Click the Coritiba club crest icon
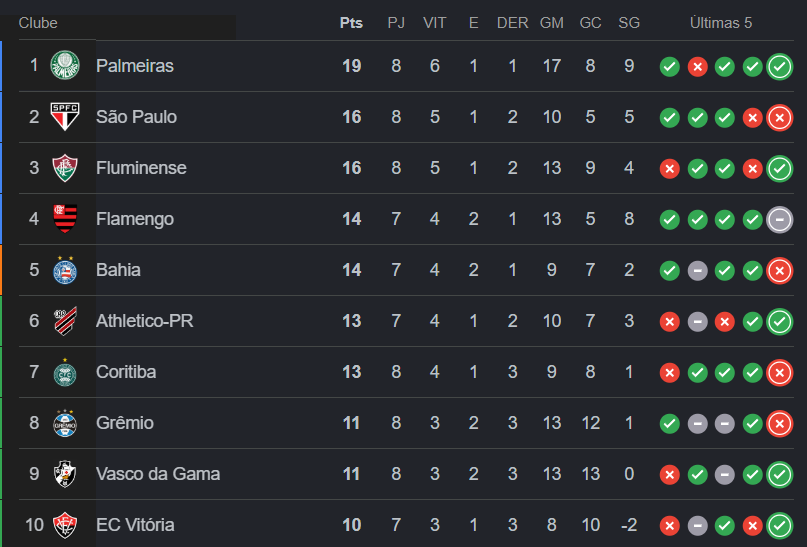The width and height of the screenshot is (807, 547). 65,372
